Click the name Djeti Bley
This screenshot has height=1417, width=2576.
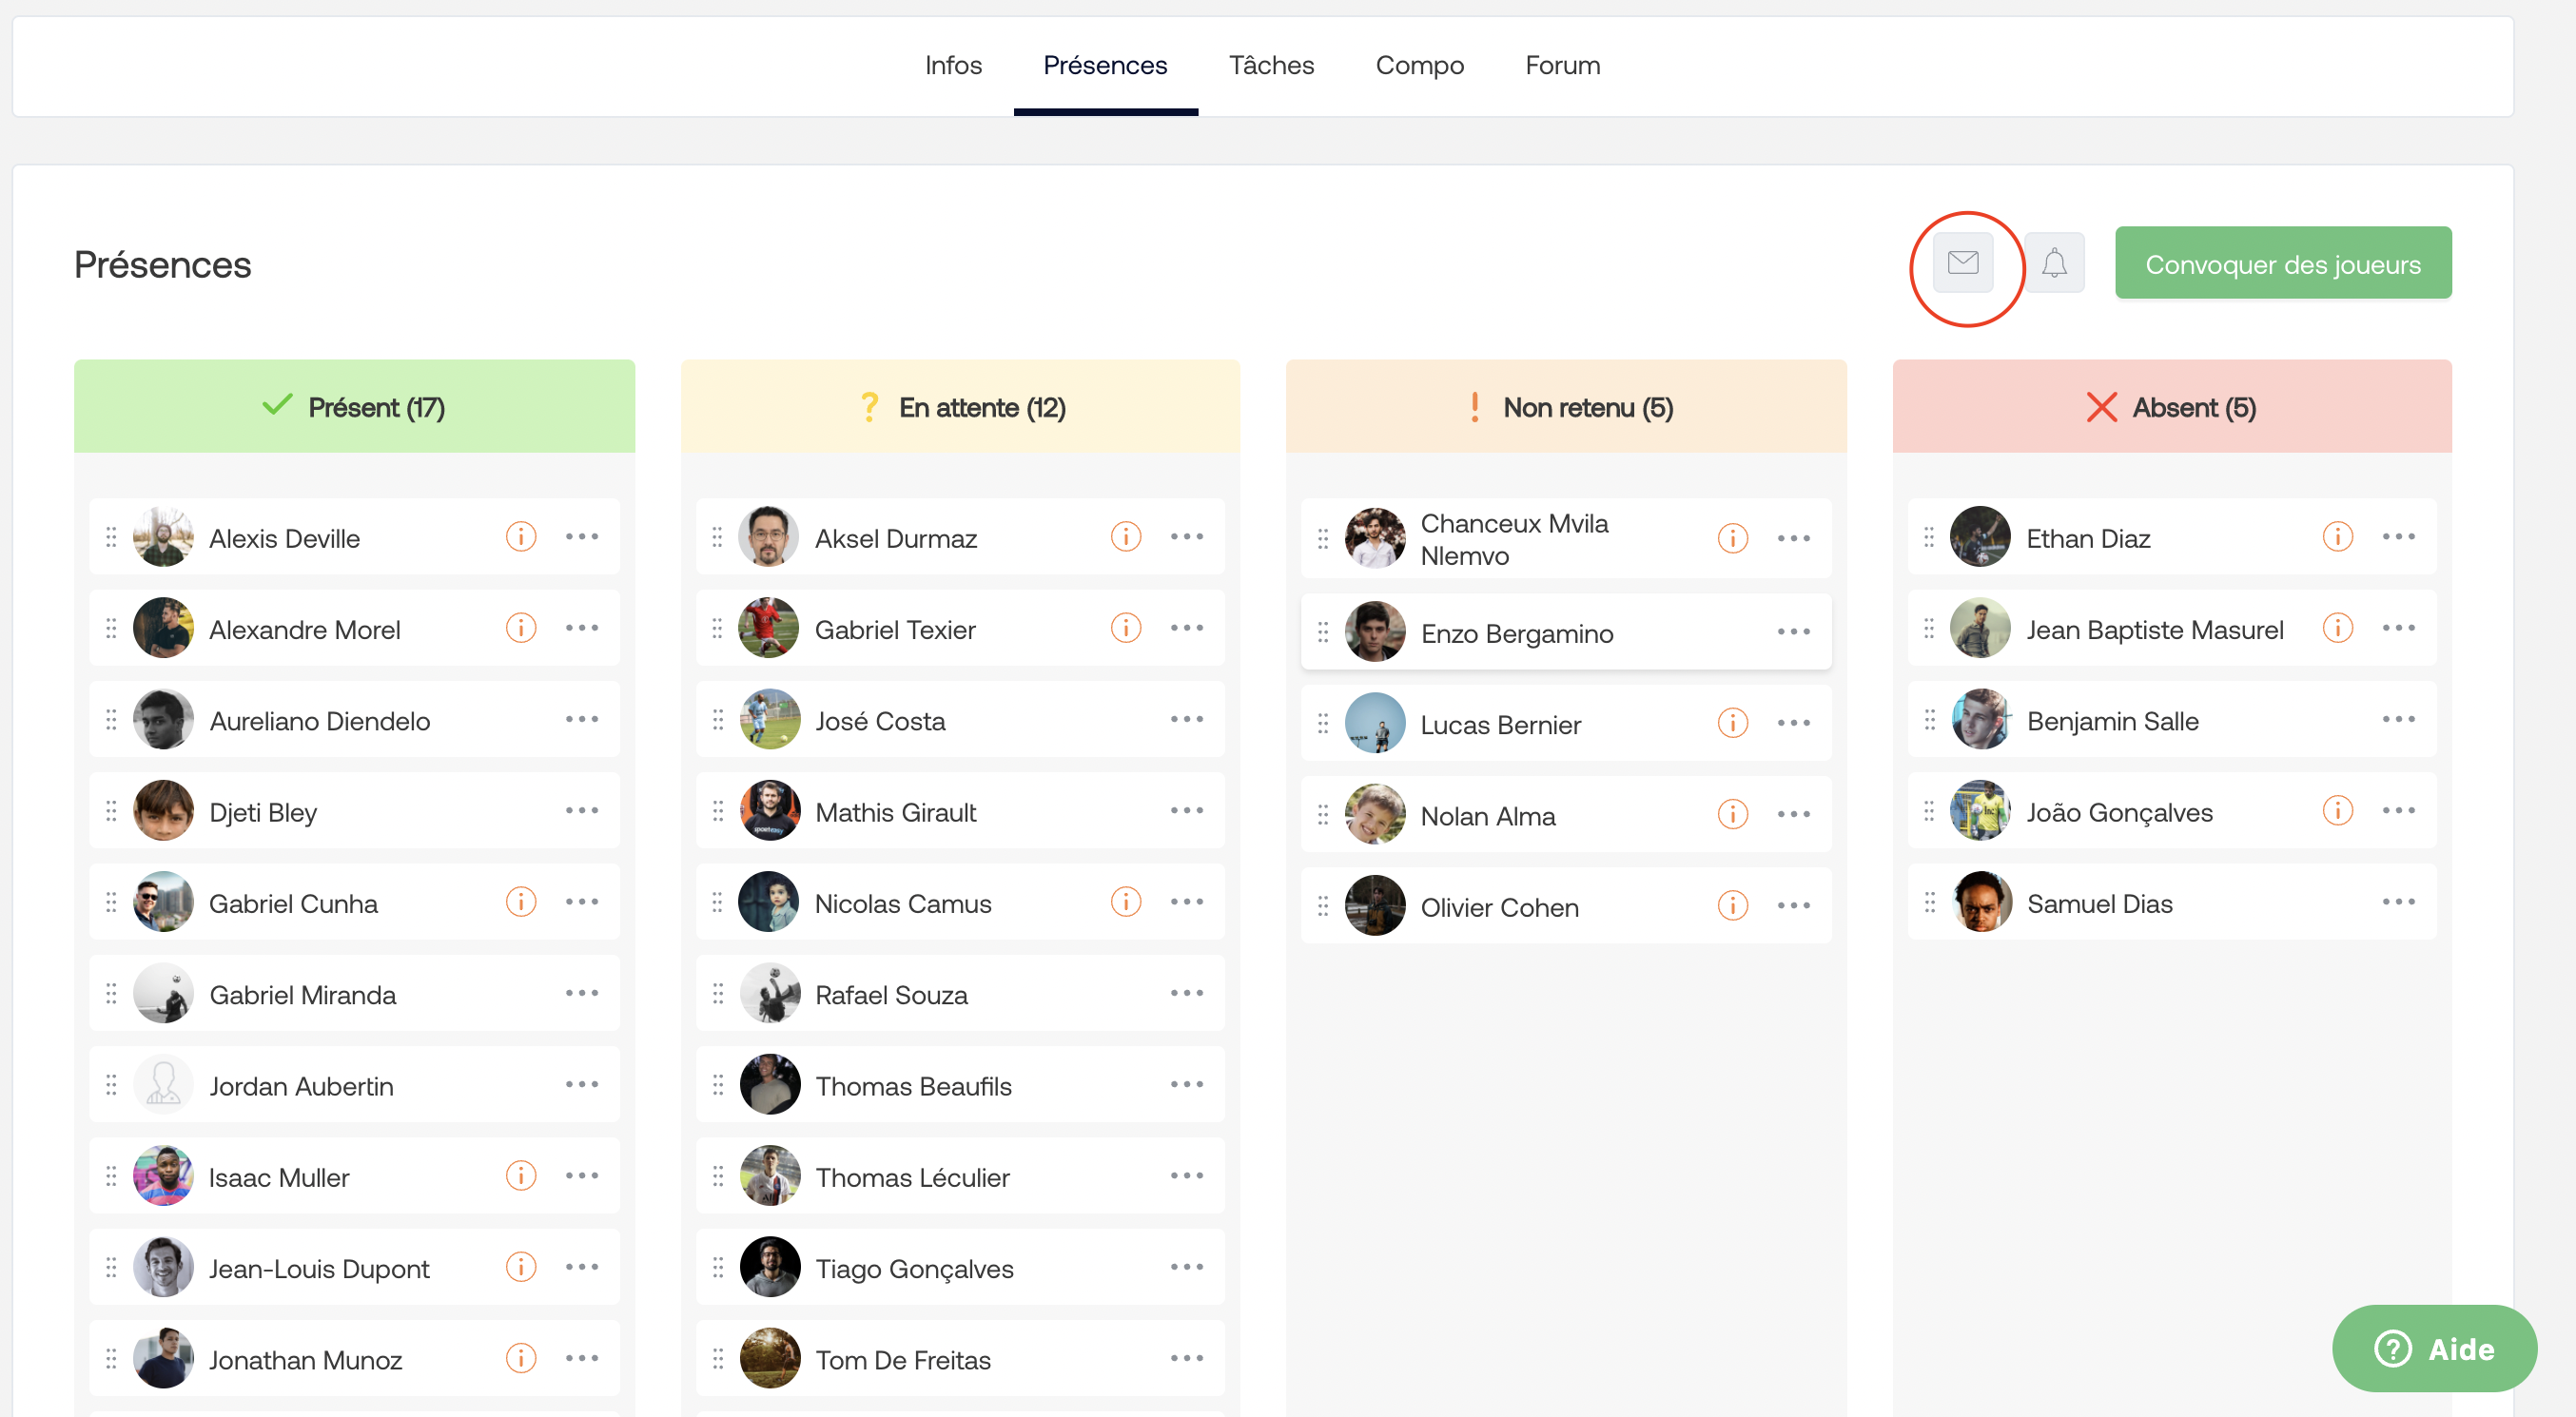[263, 812]
